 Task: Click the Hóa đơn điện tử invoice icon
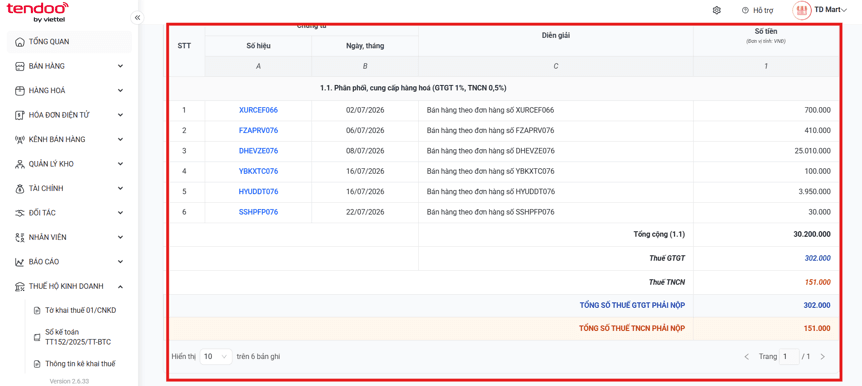pos(20,115)
